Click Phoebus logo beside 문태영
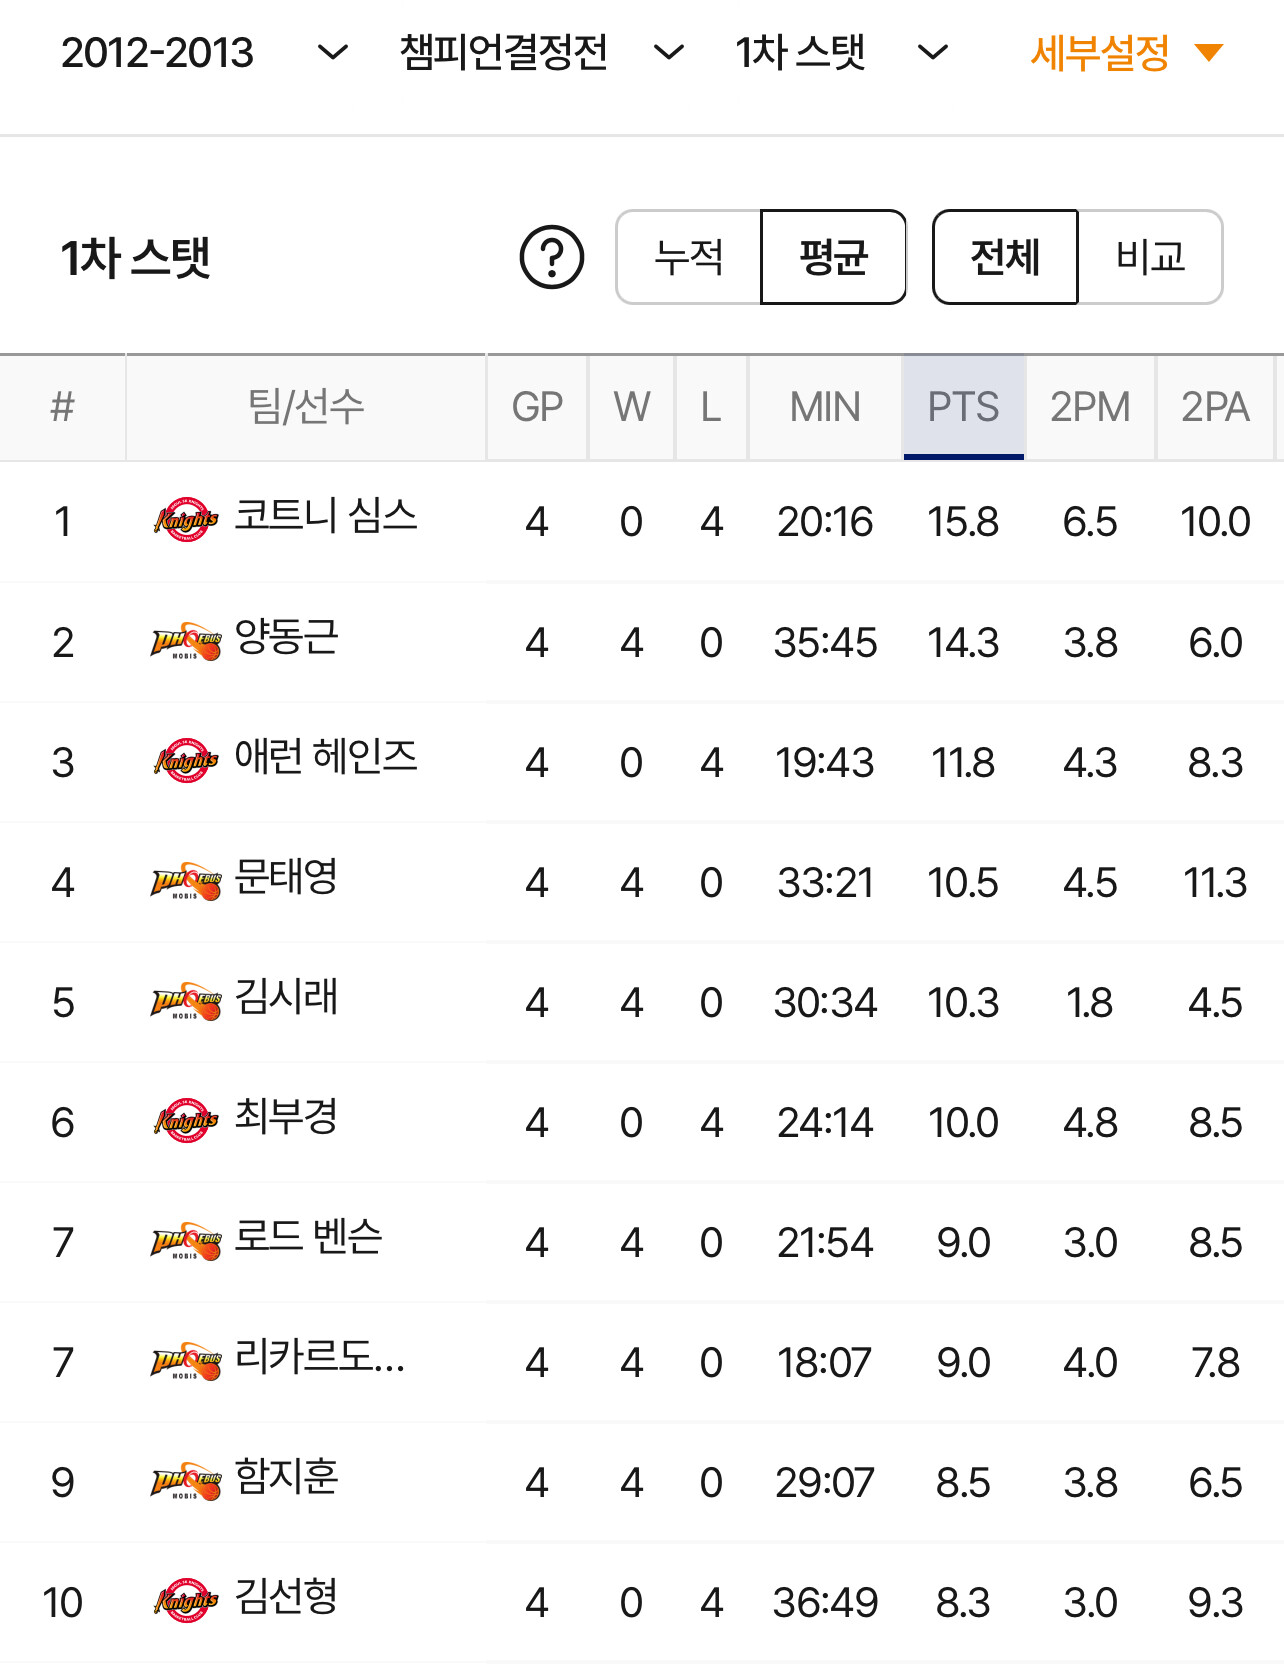The width and height of the screenshot is (1284, 1669). (x=186, y=881)
